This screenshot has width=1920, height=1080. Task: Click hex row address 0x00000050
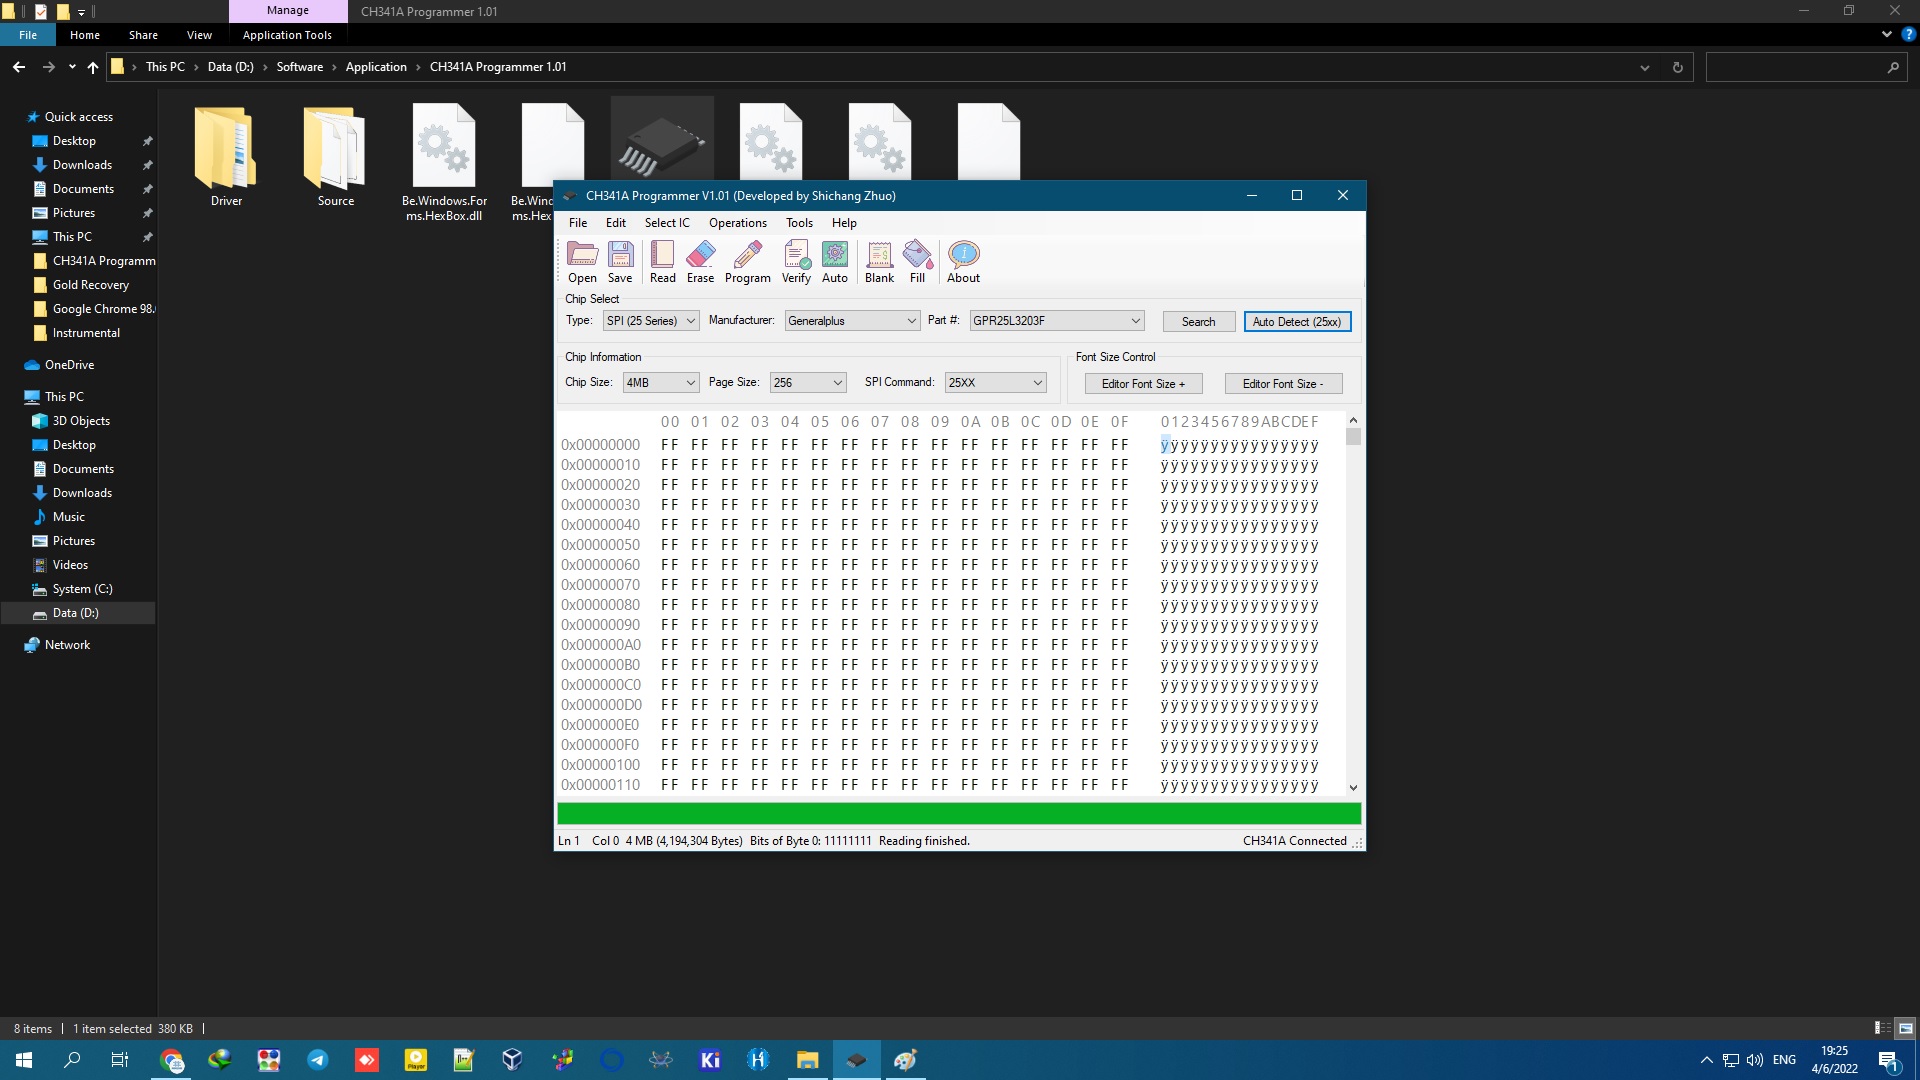click(x=600, y=545)
